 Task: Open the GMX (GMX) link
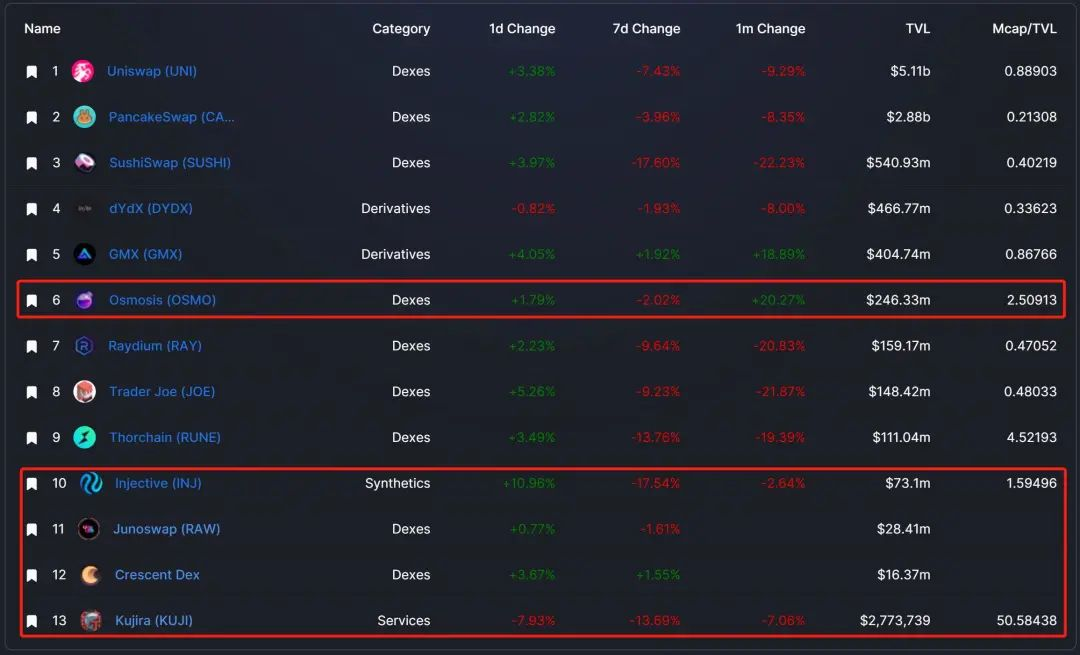145,254
